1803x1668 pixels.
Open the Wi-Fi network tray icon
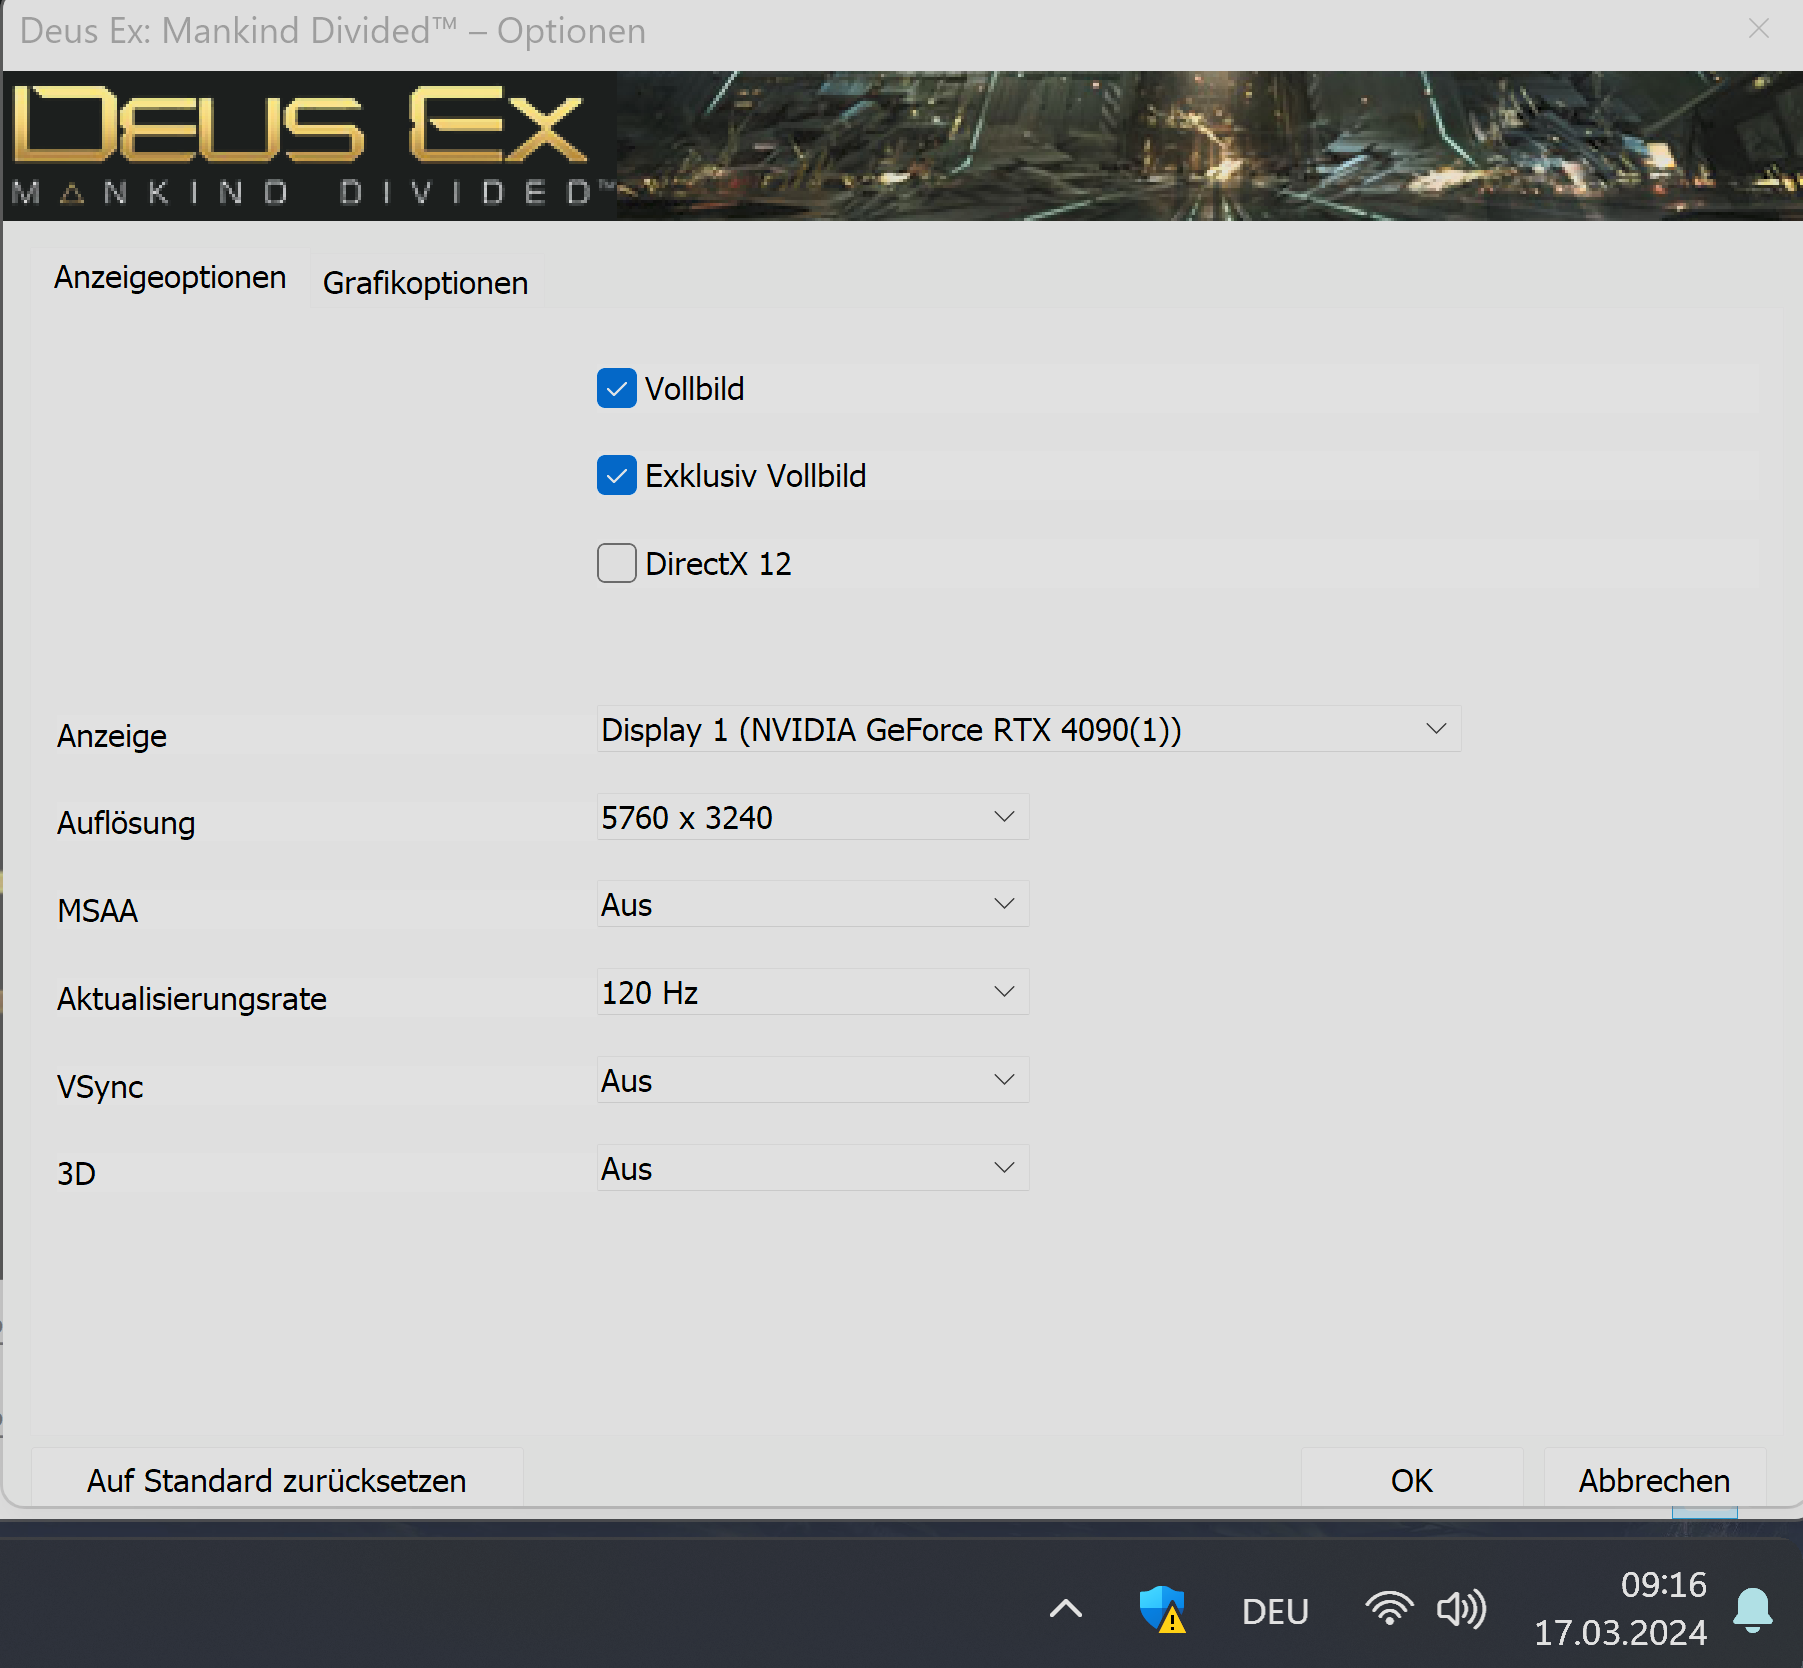[x=1389, y=1609]
